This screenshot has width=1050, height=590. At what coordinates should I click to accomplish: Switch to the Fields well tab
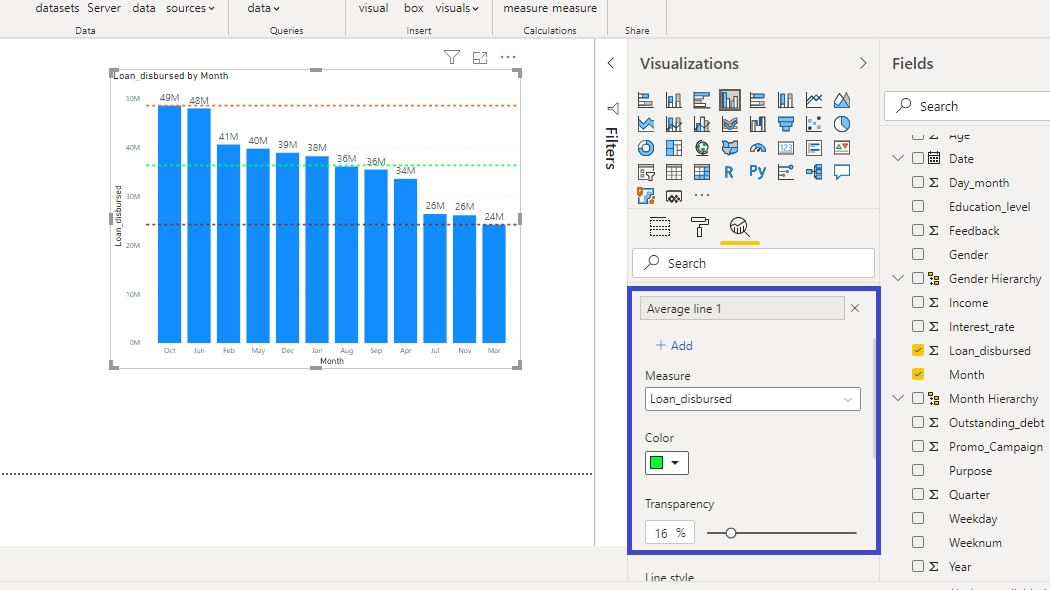coord(660,227)
